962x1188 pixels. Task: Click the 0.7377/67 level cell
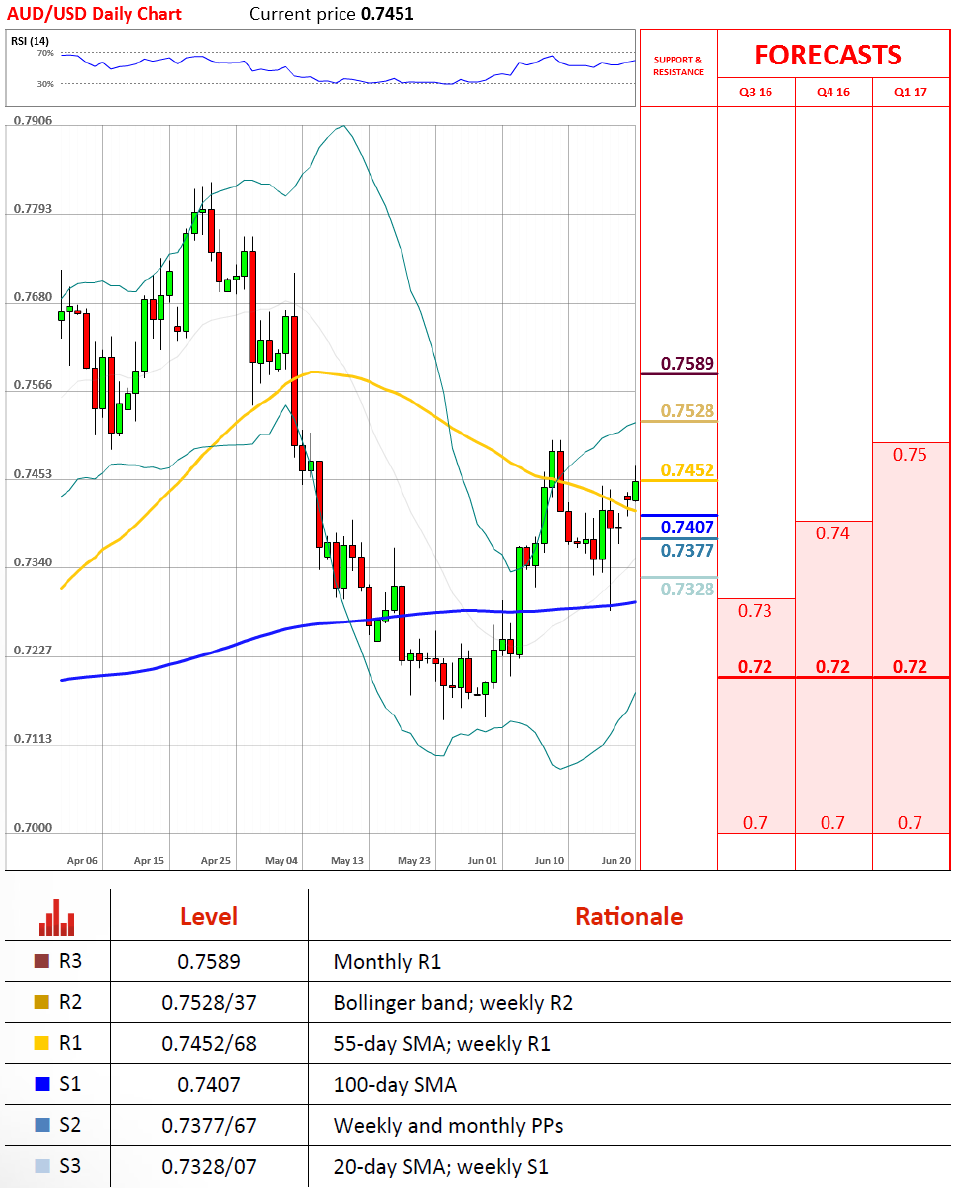tap(209, 1125)
